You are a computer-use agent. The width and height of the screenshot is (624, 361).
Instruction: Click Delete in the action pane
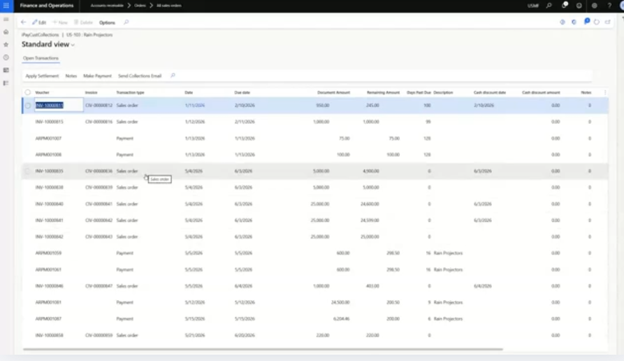(83, 22)
